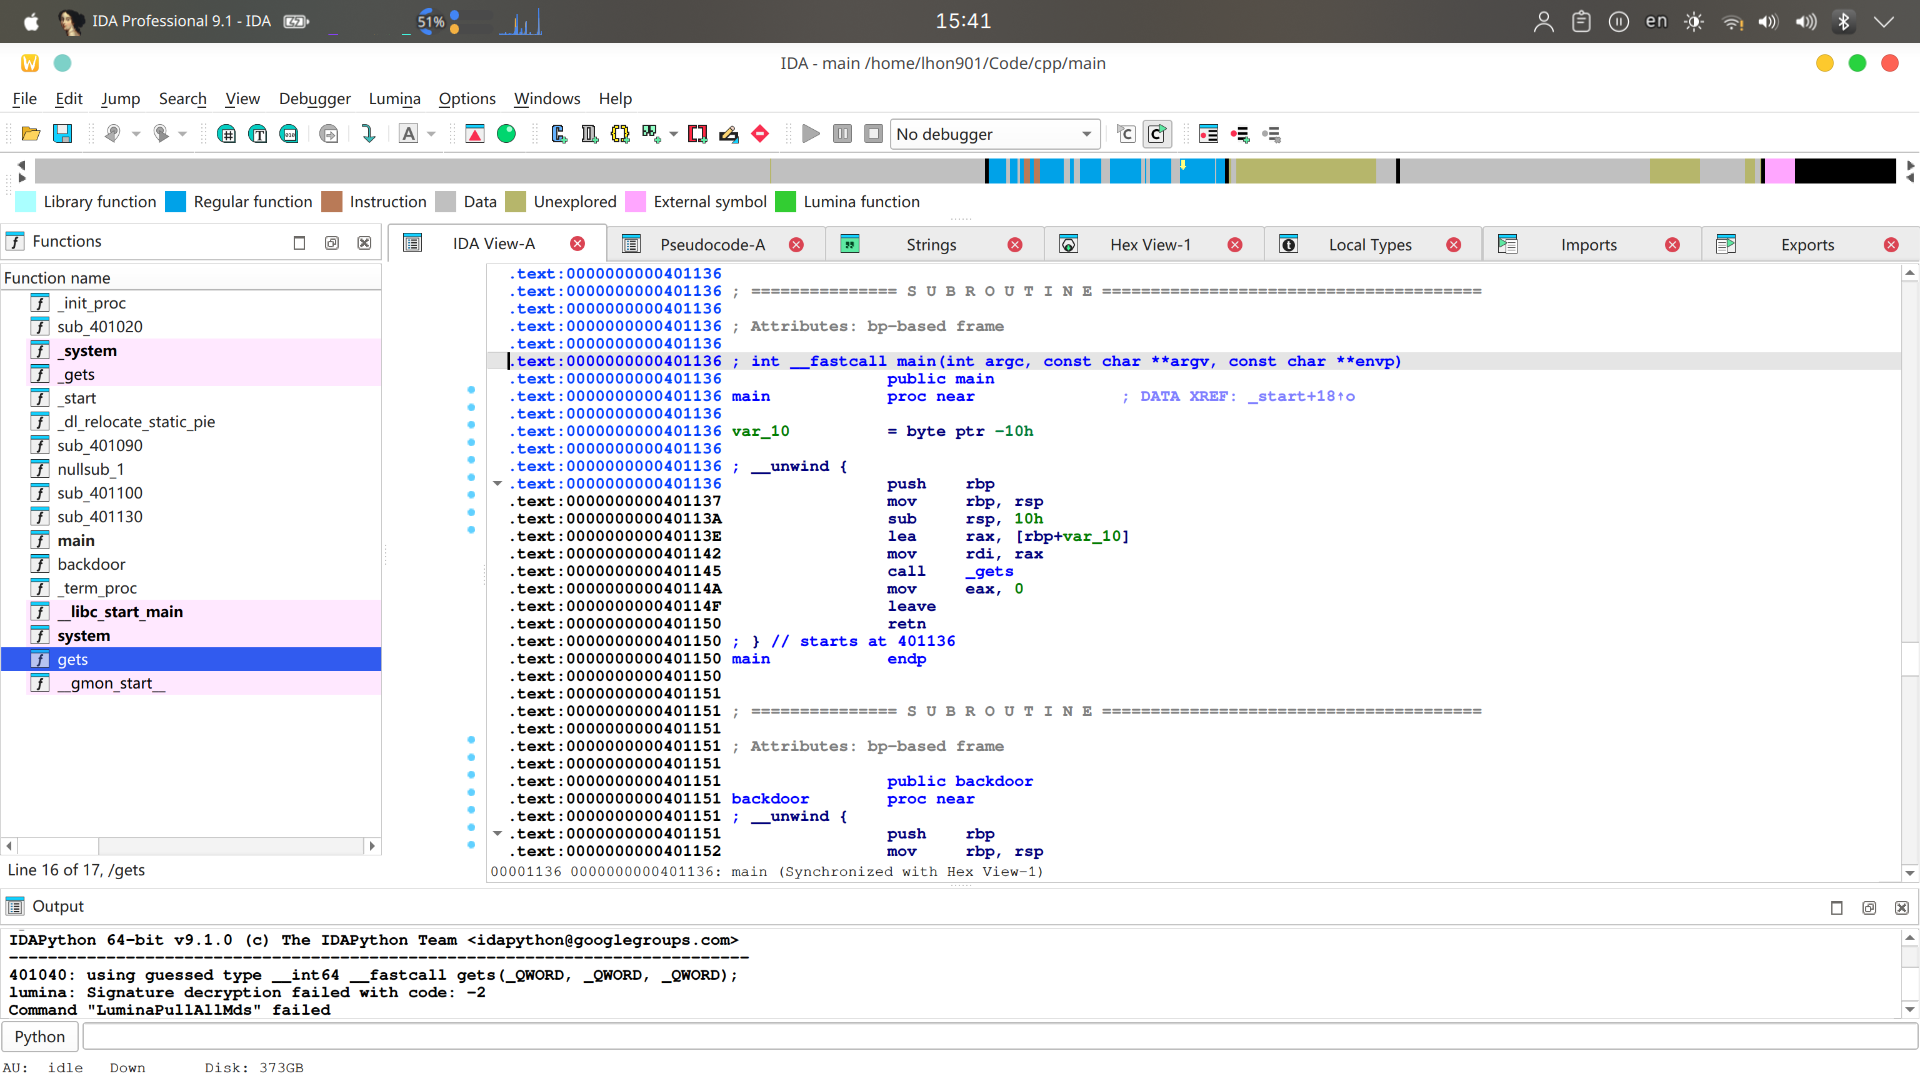The width and height of the screenshot is (1920, 1080).
Task: Collapse the main function fold arrow
Action: (x=497, y=484)
